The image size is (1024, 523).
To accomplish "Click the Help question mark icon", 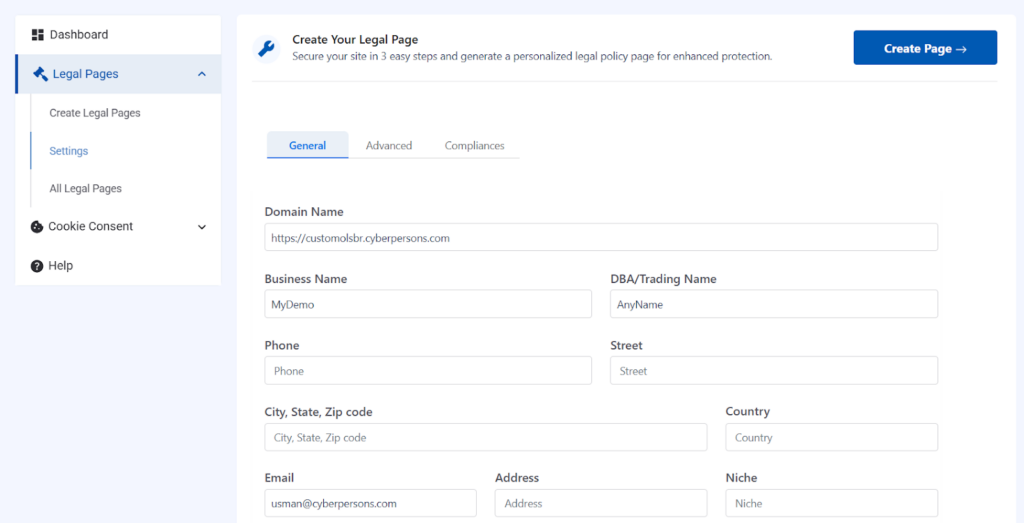I will [x=37, y=266].
